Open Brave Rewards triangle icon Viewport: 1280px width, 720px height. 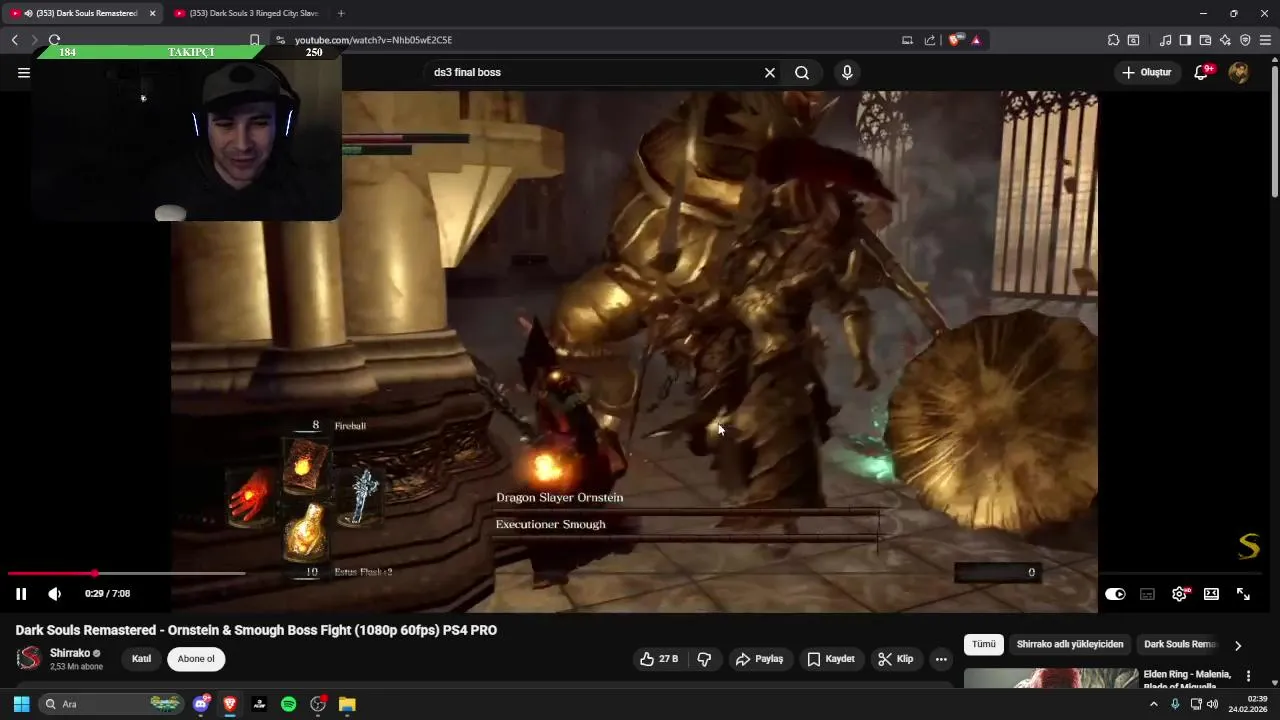(976, 40)
